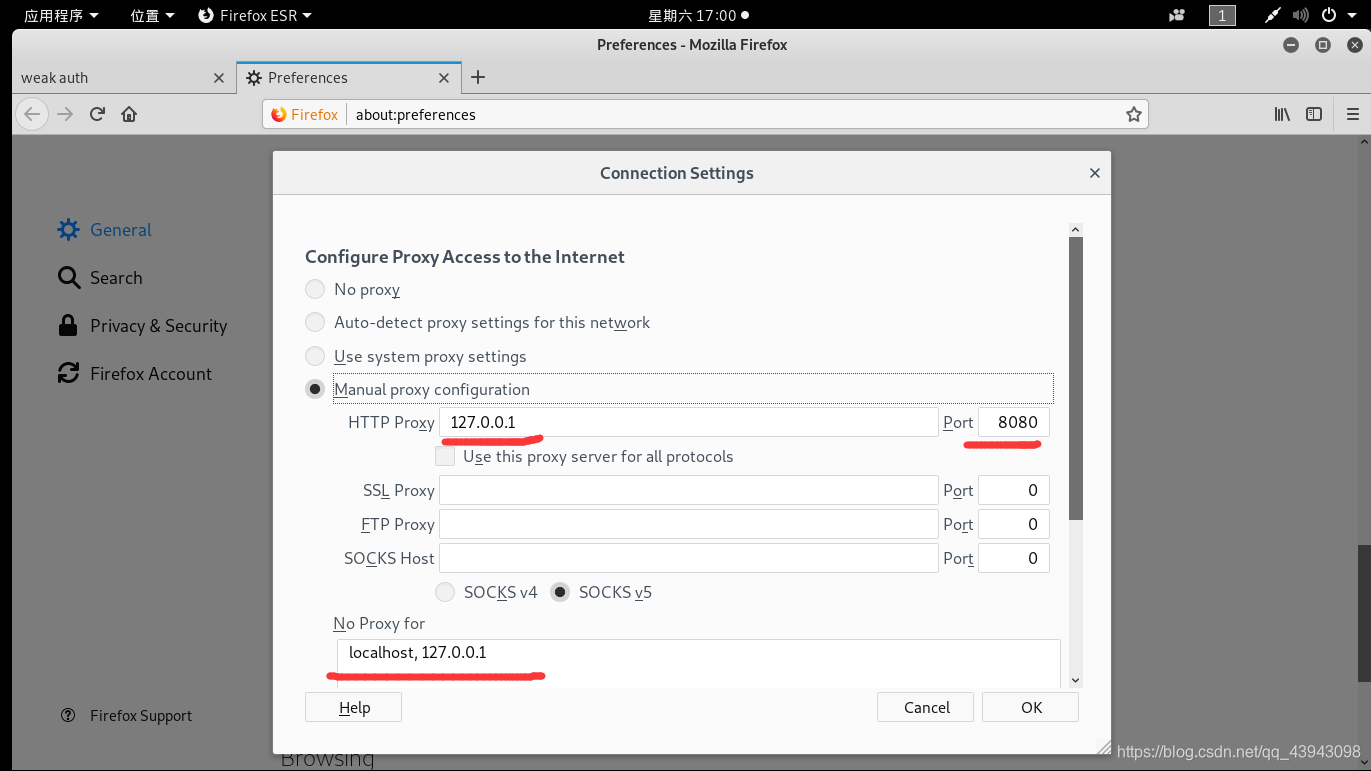
Task: Switch workspace using indicator 1
Action: (1222, 15)
